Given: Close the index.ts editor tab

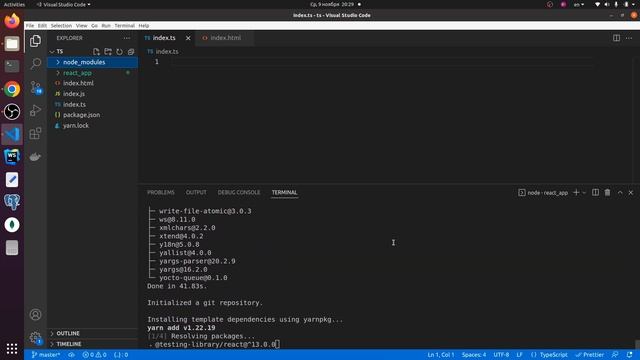Looking at the screenshot, I should click(x=188, y=38).
